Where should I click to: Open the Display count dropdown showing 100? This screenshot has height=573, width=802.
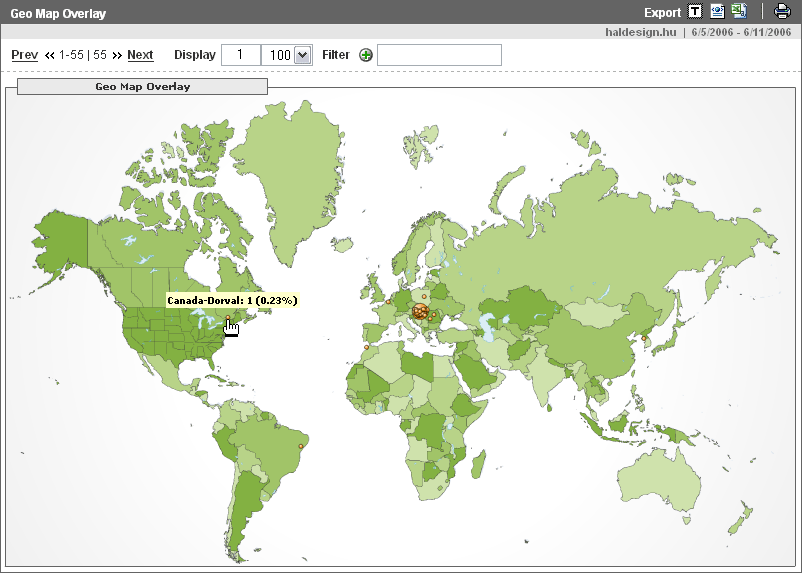pos(303,55)
